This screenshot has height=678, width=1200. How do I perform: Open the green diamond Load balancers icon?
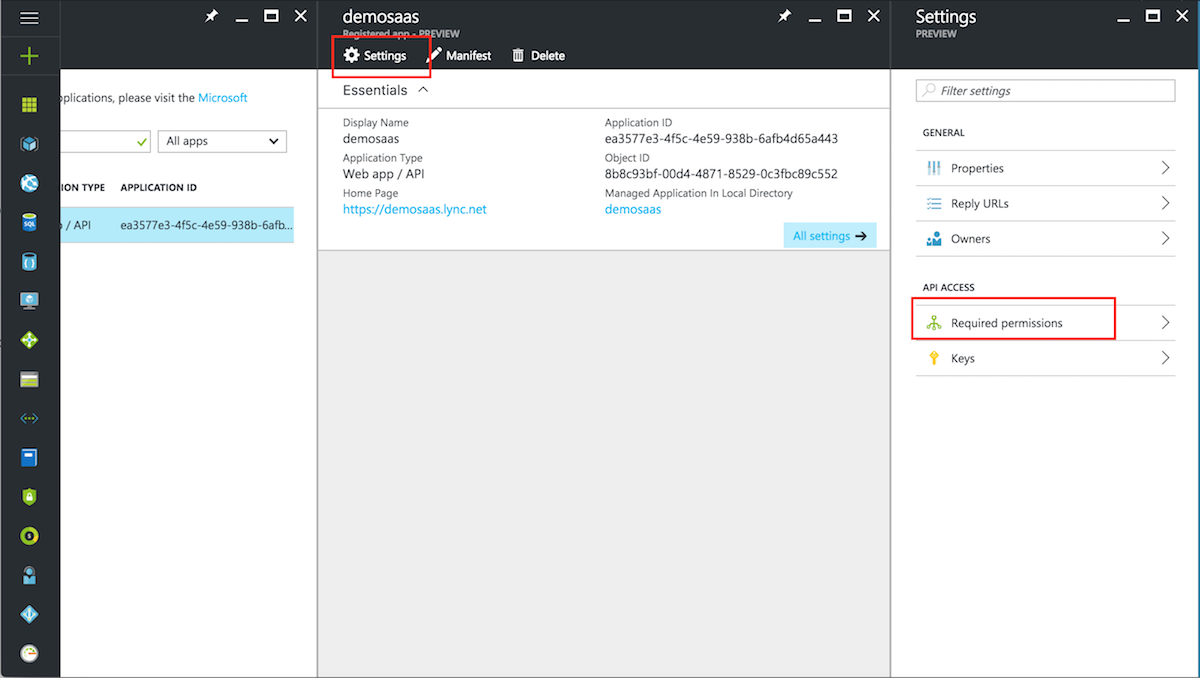point(29,340)
